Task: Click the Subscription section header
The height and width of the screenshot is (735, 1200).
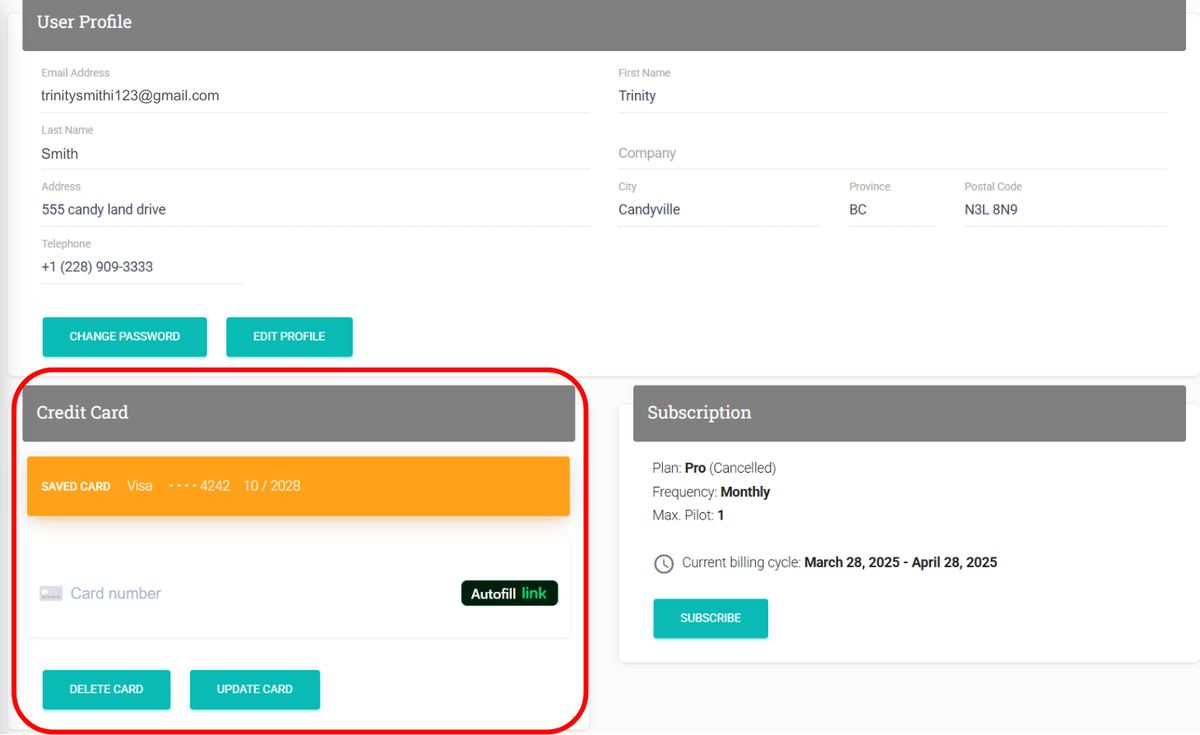Action: 698,412
